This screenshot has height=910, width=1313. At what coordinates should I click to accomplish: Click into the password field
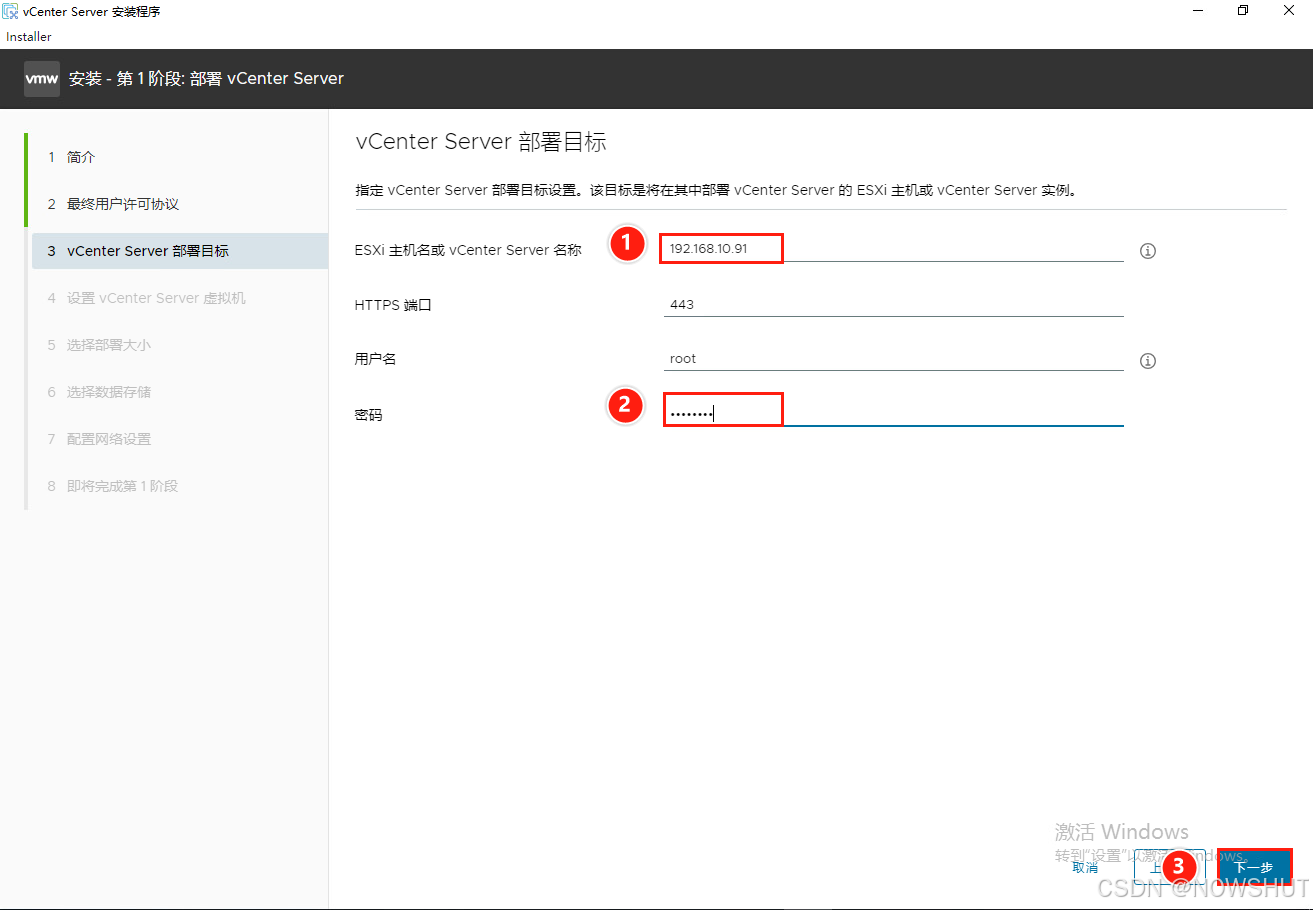[893, 413]
